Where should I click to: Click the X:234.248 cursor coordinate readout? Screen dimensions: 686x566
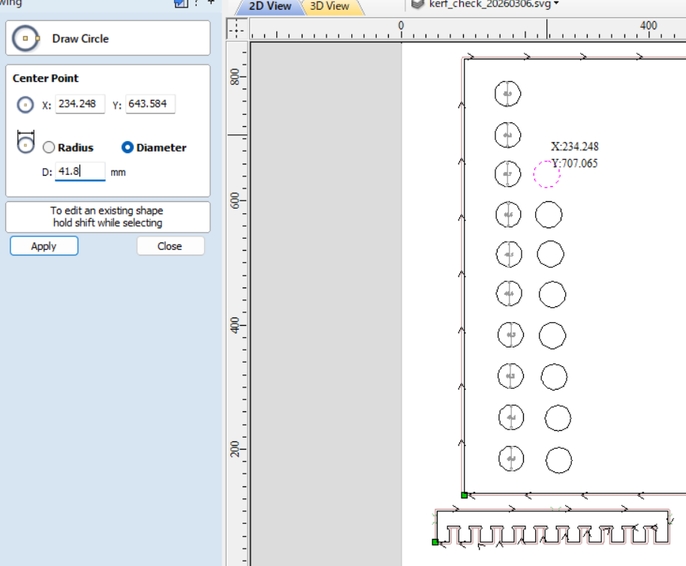click(x=574, y=147)
